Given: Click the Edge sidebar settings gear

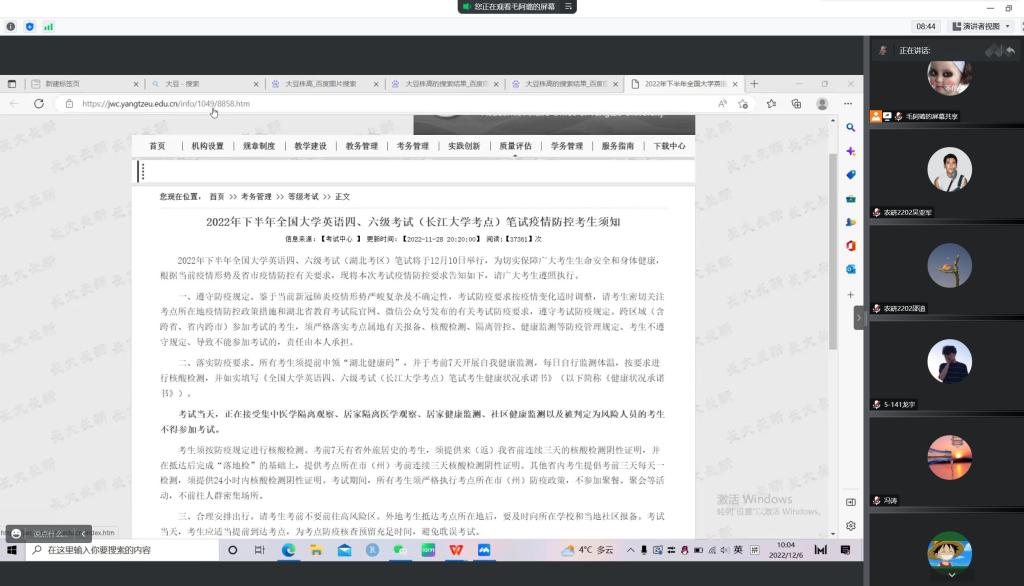Looking at the screenshot, I should [851, 525].
